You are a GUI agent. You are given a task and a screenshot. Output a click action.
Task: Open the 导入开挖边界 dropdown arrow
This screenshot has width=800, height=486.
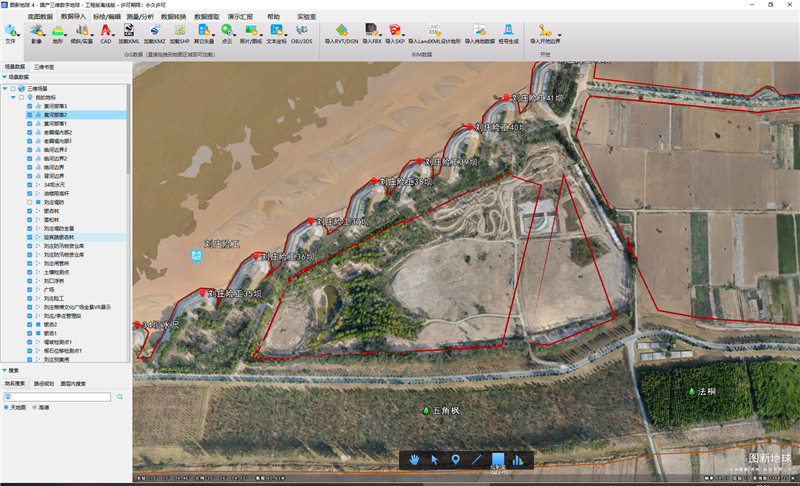click(x=560, y=35)
